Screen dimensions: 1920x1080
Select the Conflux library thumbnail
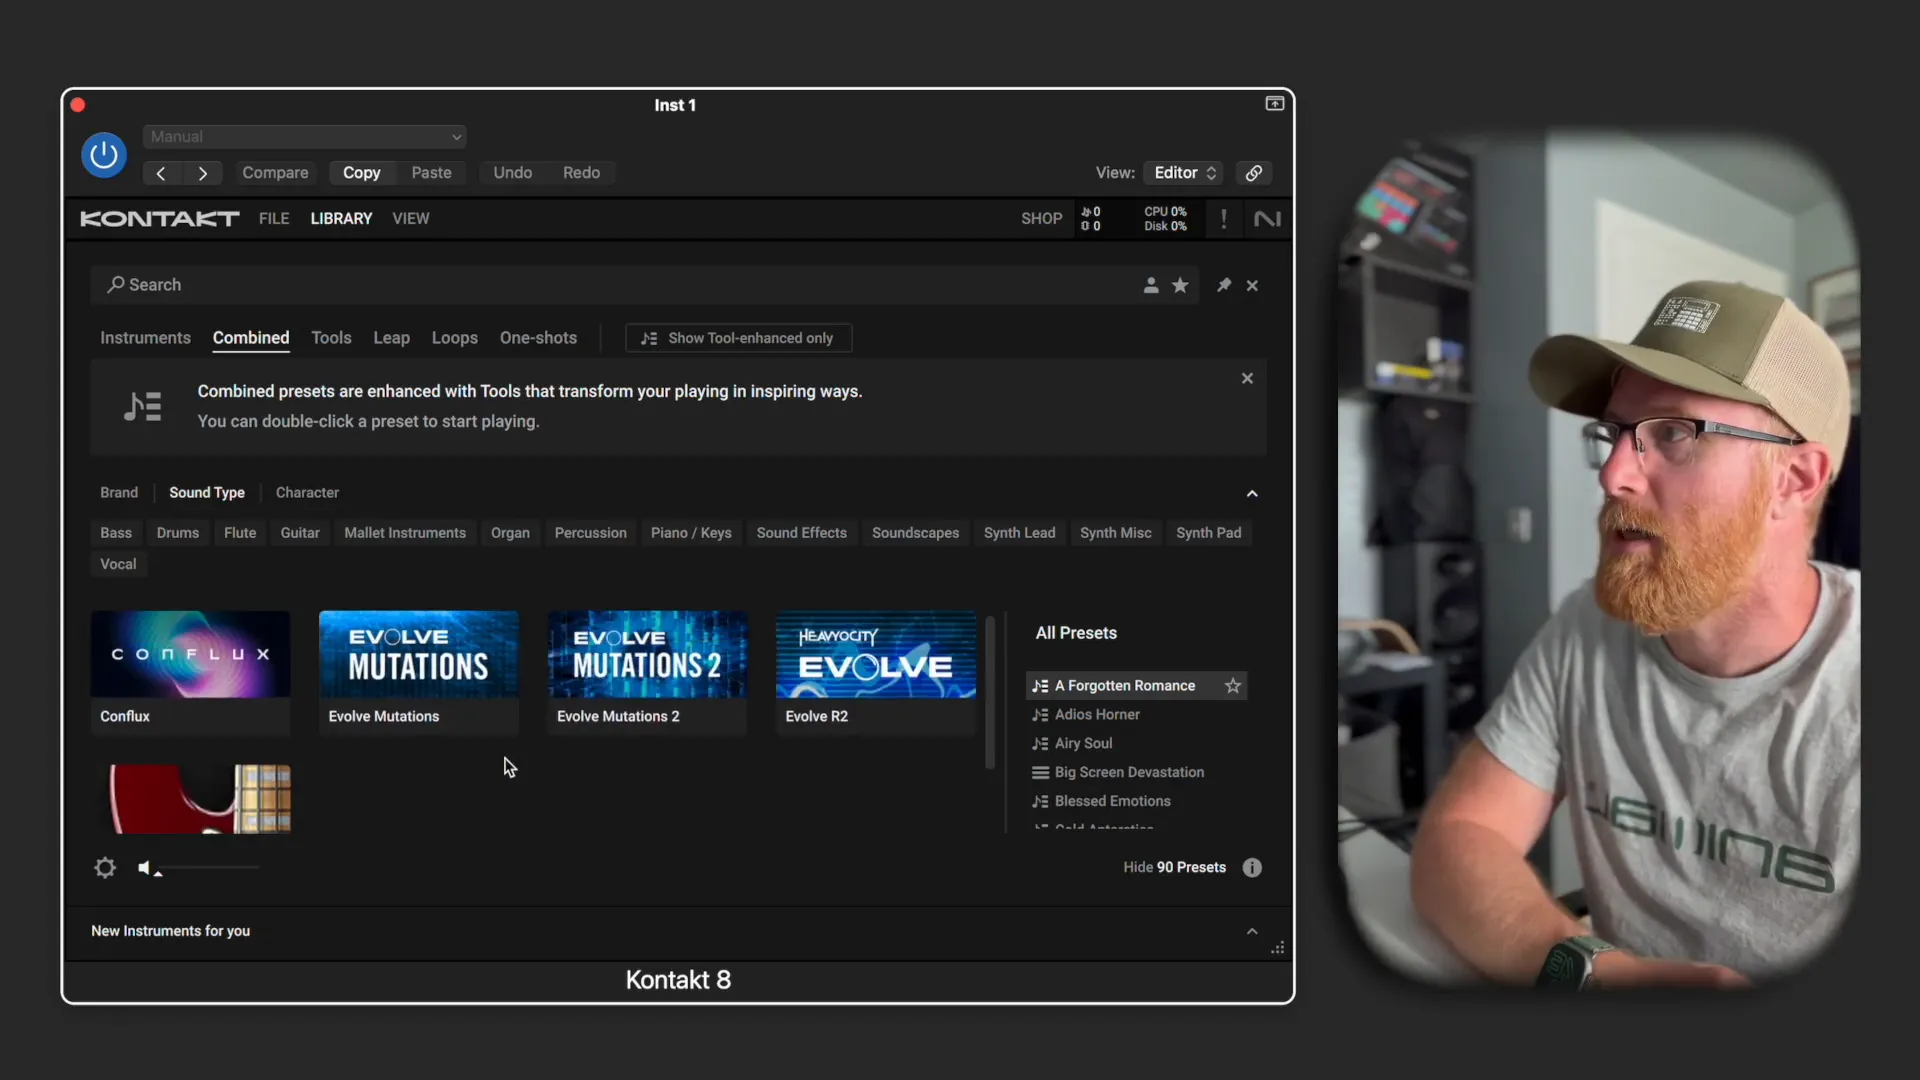coord(190,673)
